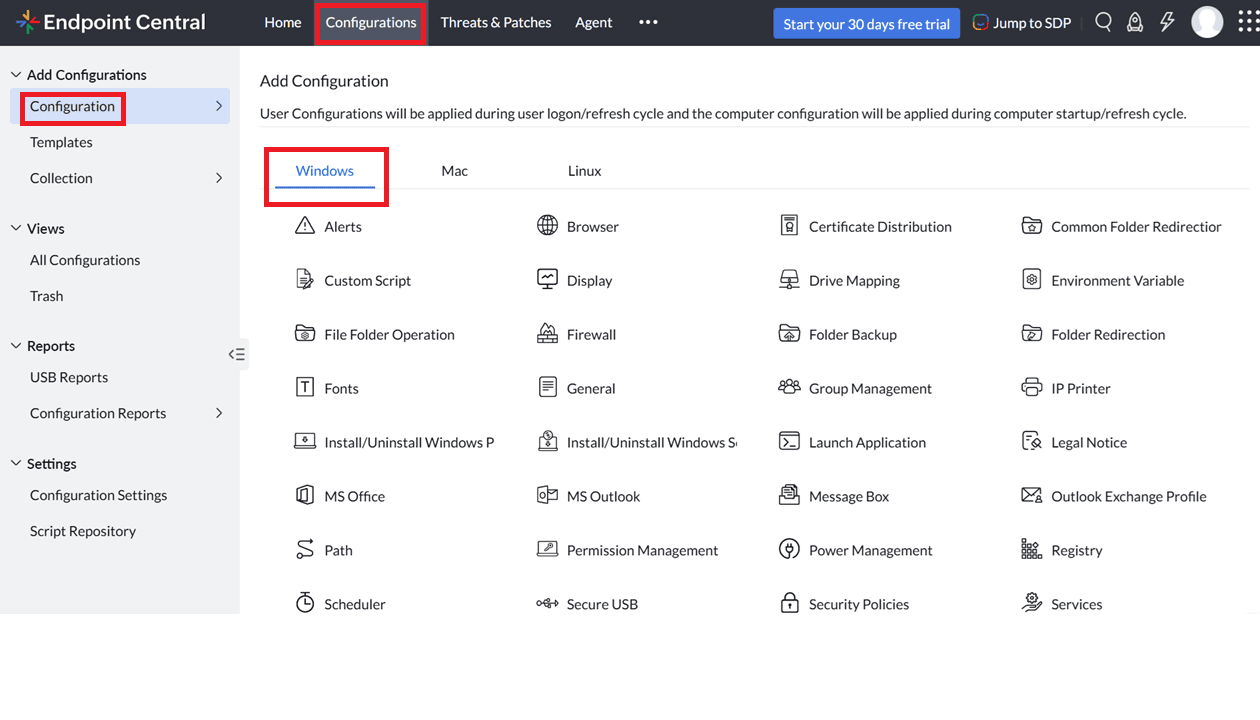Click the Certificate Distribution icon

coord(789,226)
